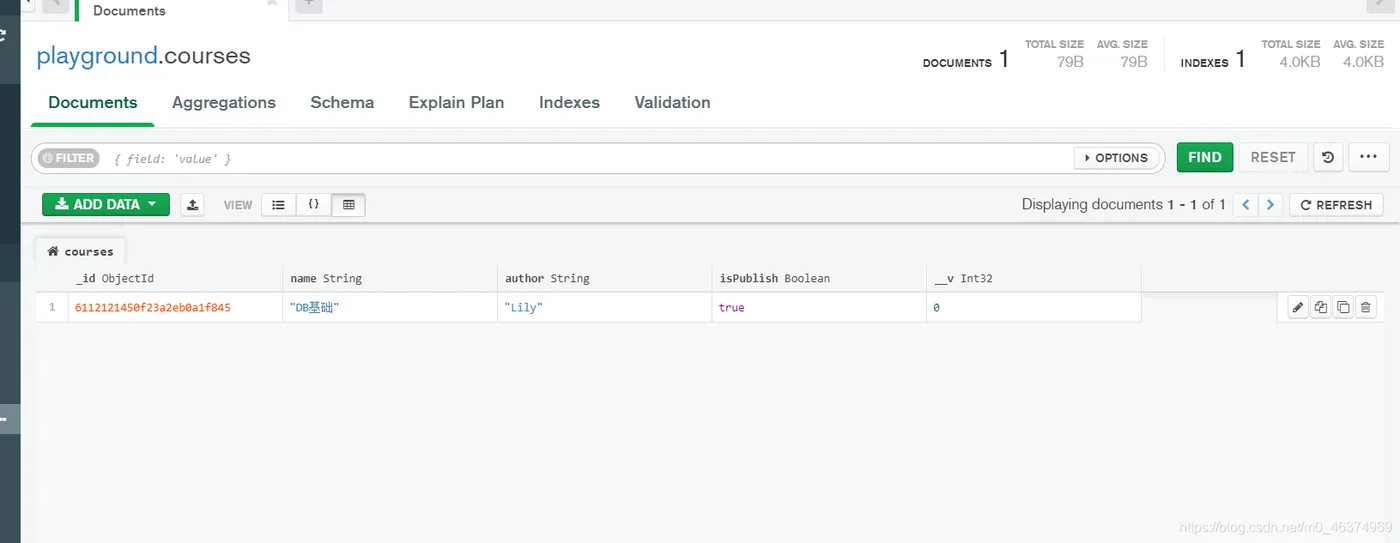Click the REFRESH button
This screenshot has height=543, width=1400.
pyautogui.click(x=1336, y=205)
